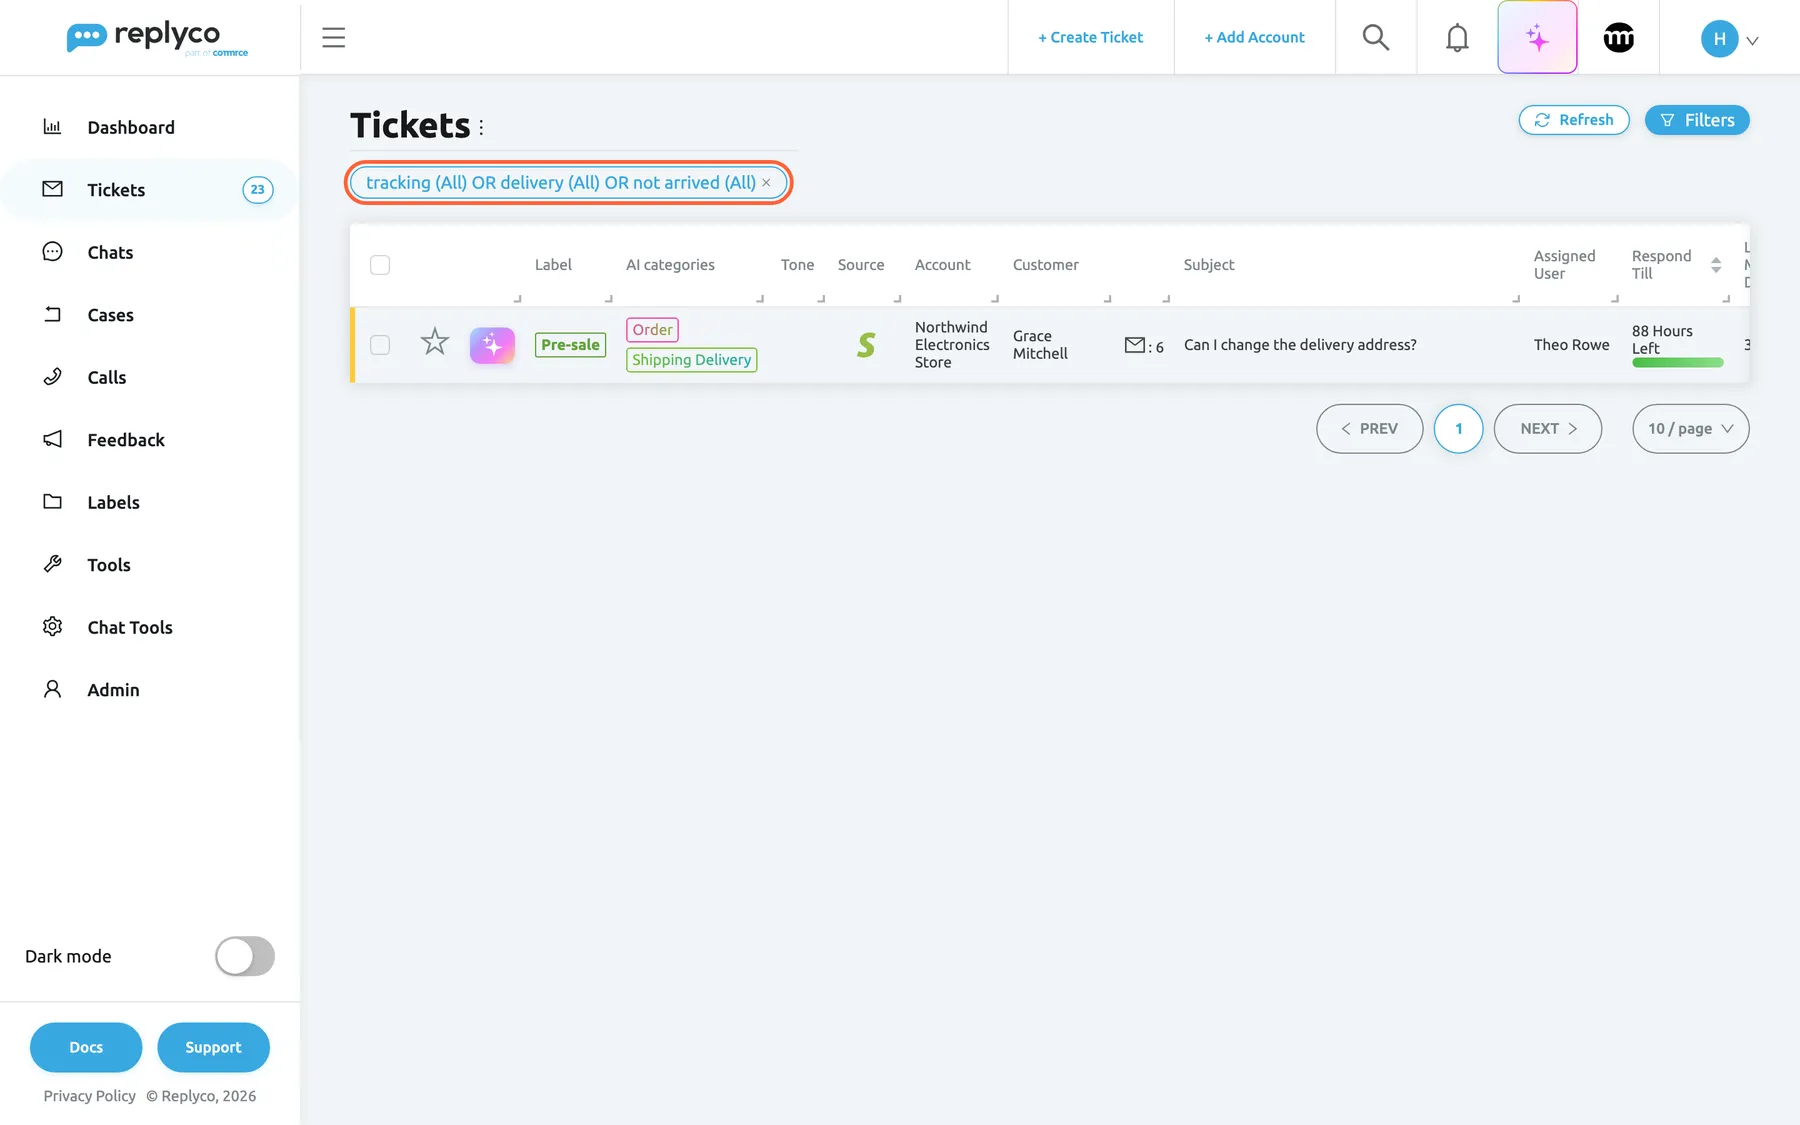The height and width of the screenshot is (1125, 1800).
Task: Click the Cases icon
Action: [x=53, y=314]
